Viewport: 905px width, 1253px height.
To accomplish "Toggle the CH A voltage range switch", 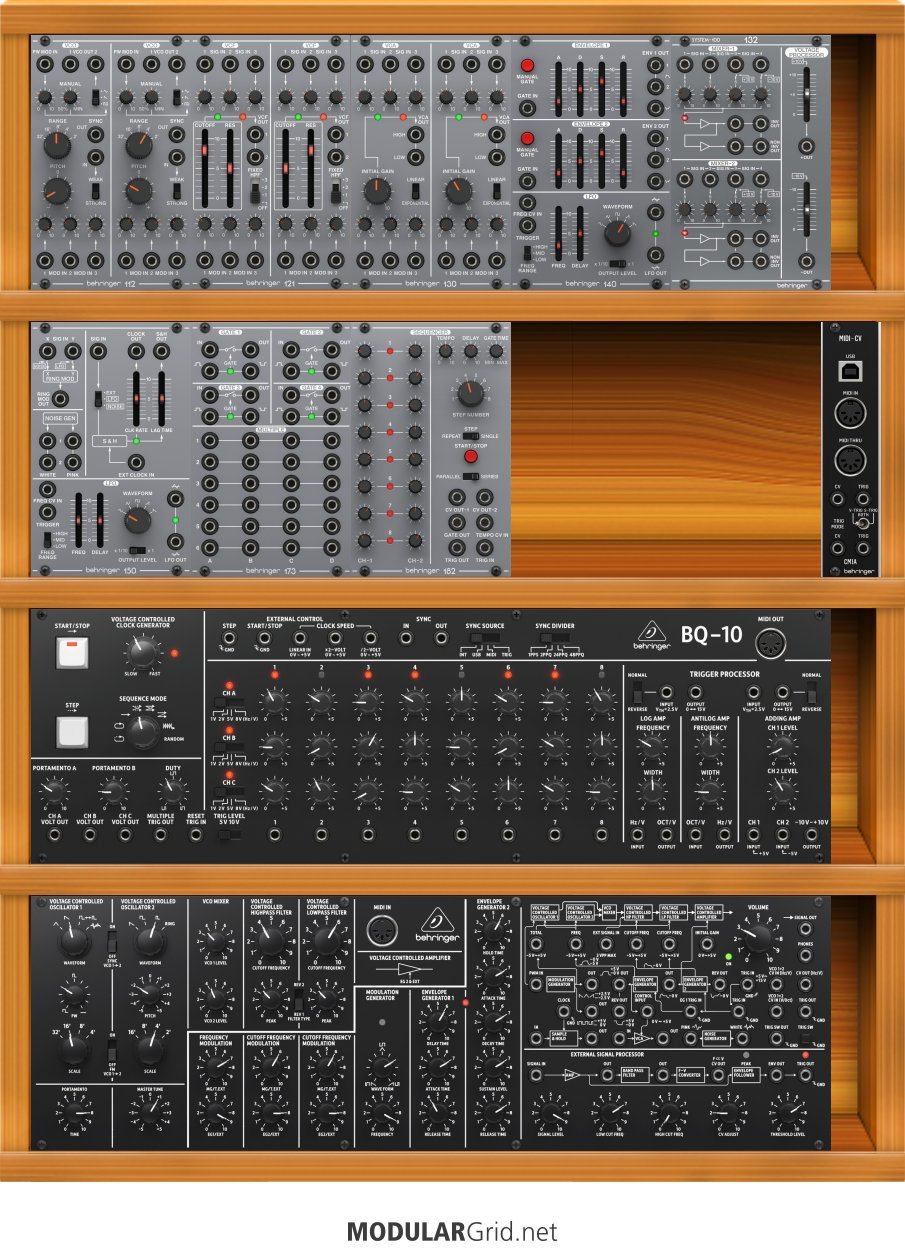I will coord(231,700).
